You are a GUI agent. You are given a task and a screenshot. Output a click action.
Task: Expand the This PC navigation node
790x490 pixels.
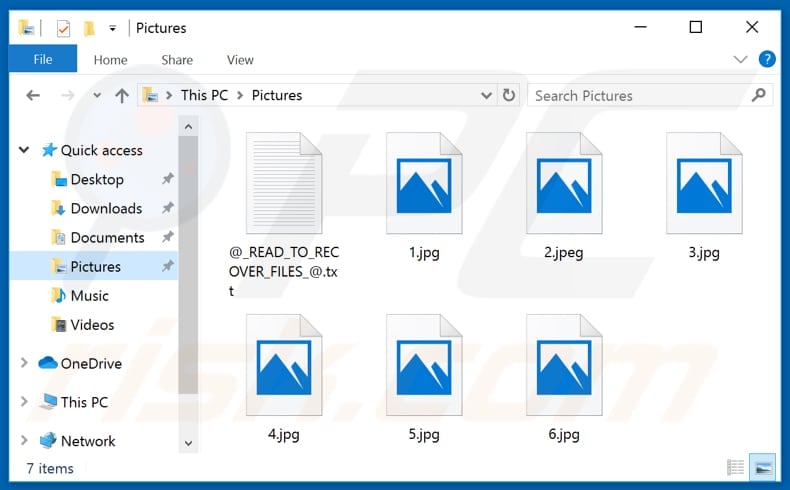[25, 402]
